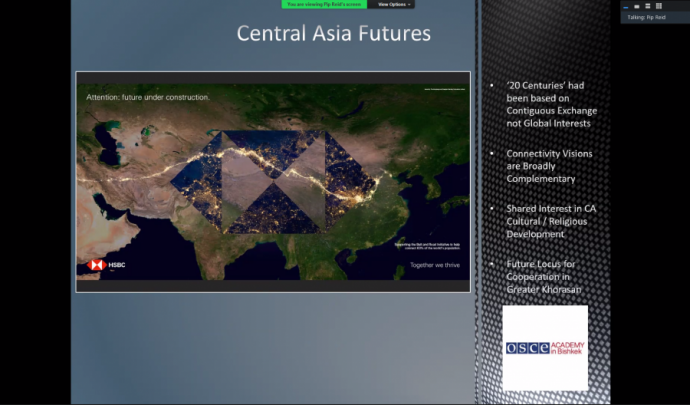Switch to grid thumbnail view

coord(659,6)
